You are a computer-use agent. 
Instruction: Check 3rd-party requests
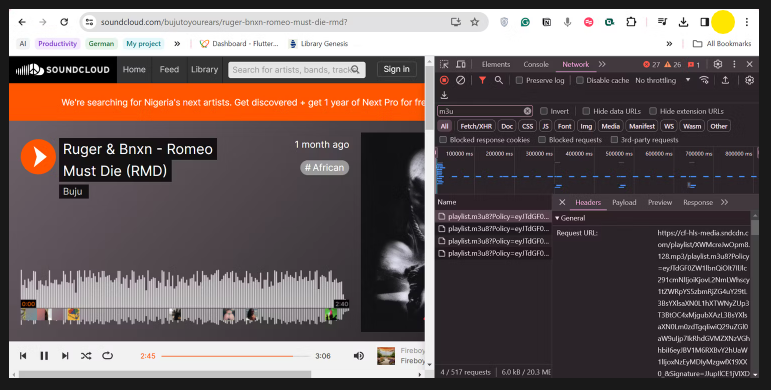(614, 140)
